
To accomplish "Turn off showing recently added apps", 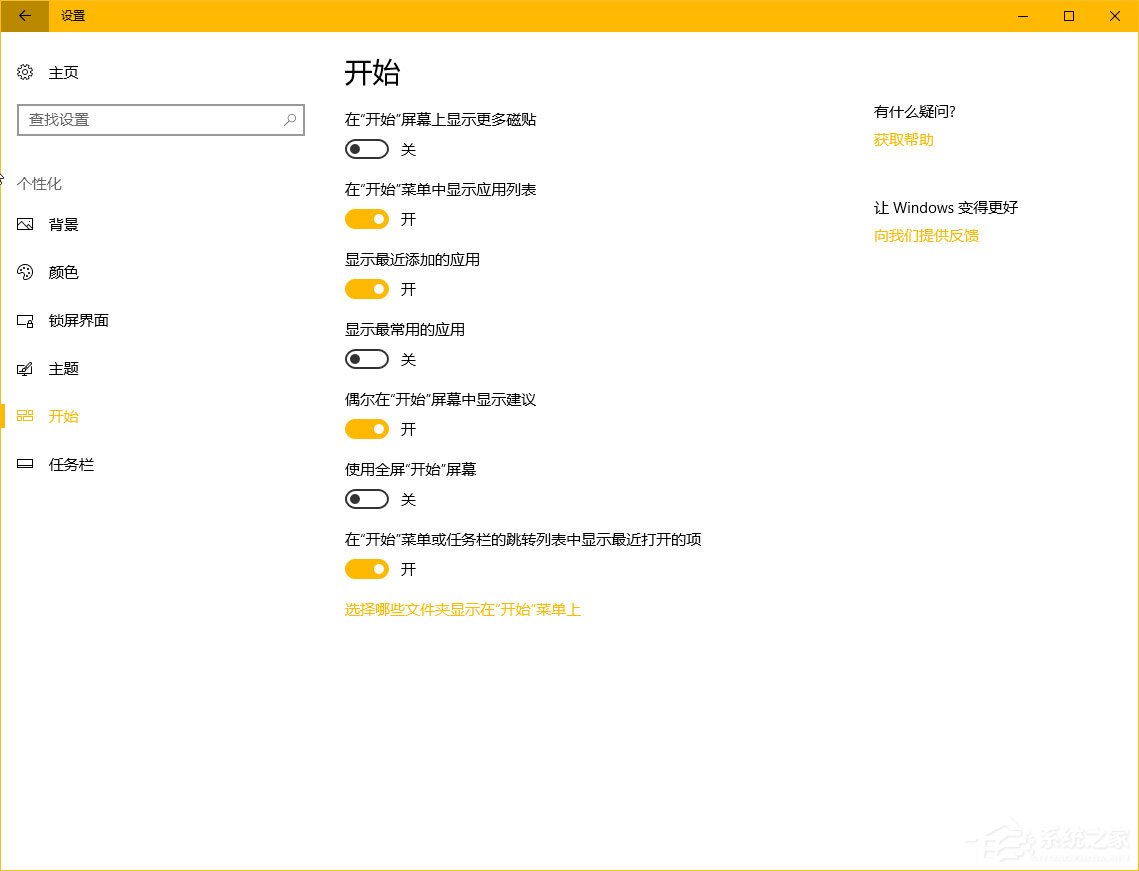I will coord(366,289).
